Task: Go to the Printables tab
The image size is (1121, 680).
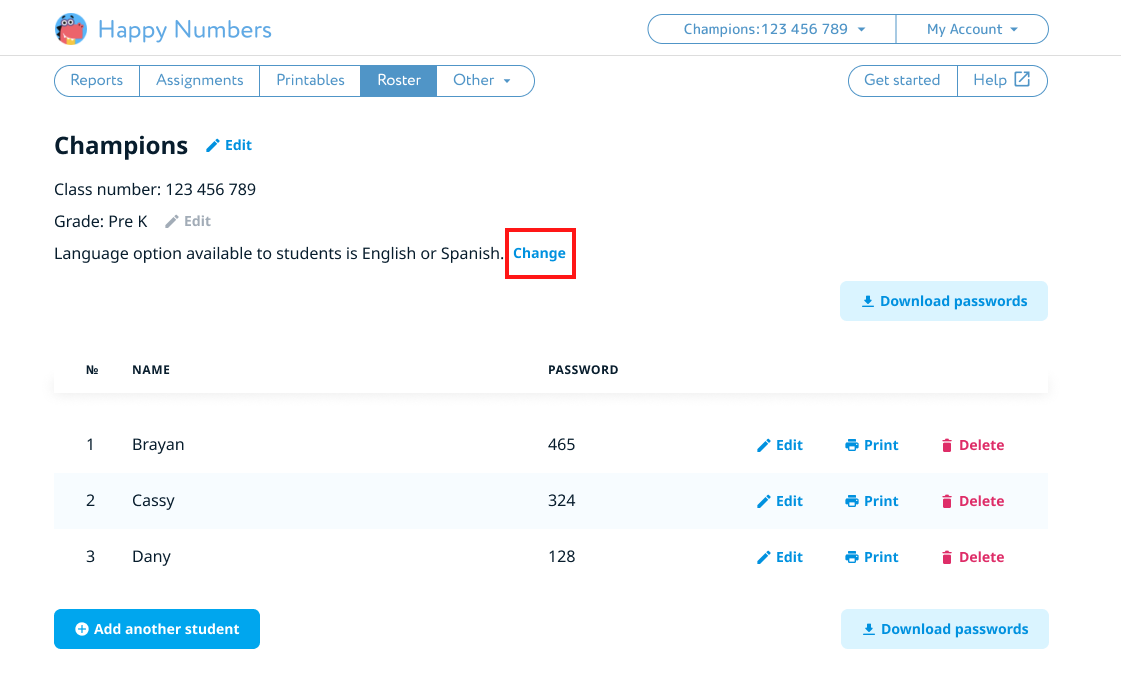Action: [310, 80]
